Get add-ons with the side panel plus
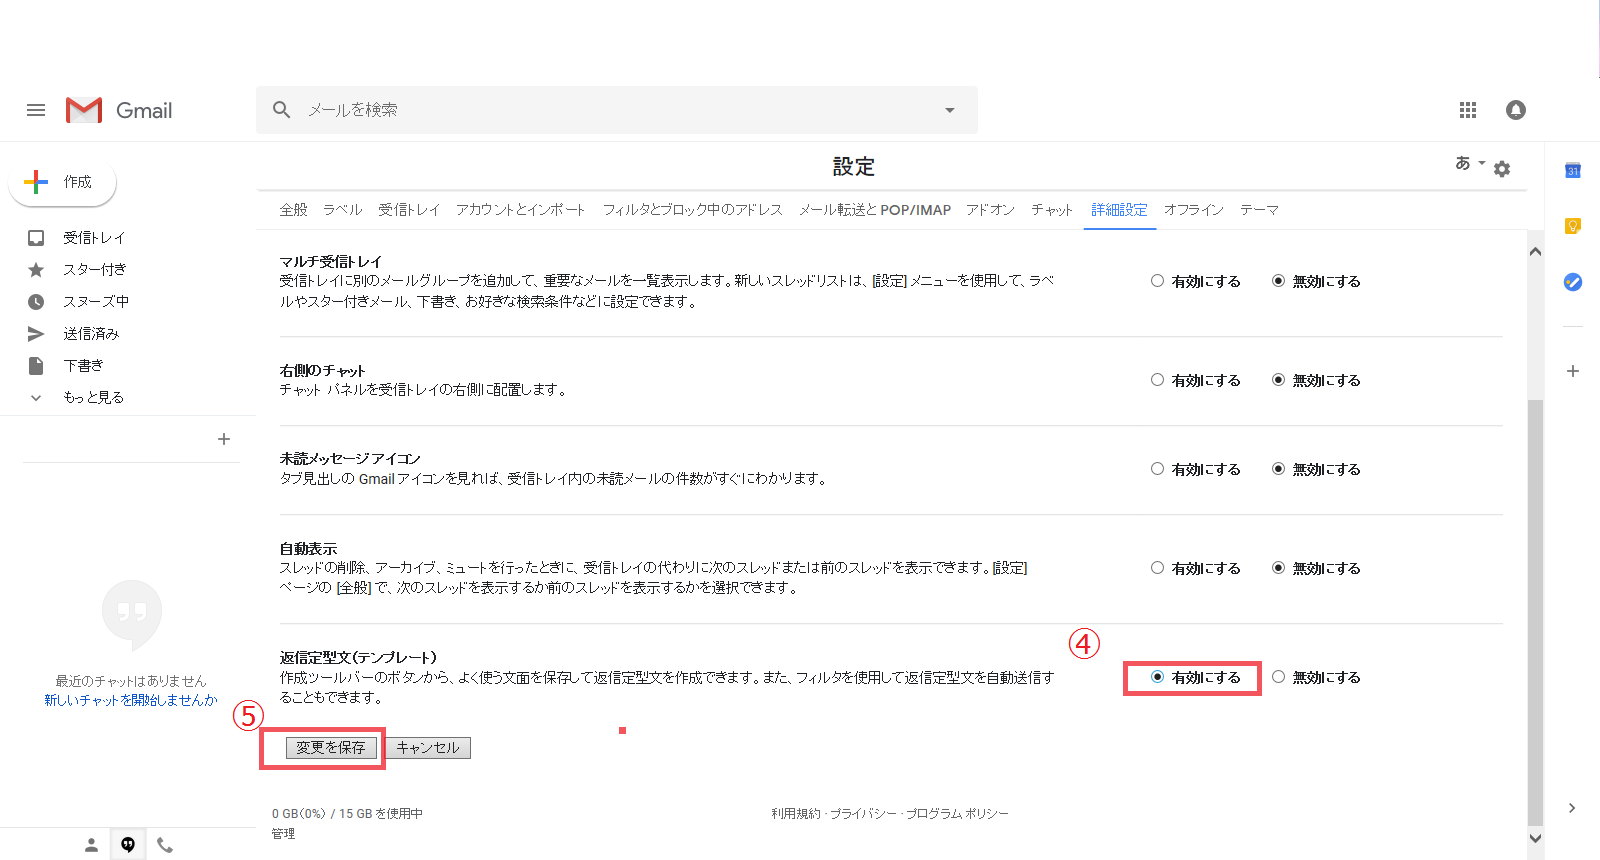 1573,371
